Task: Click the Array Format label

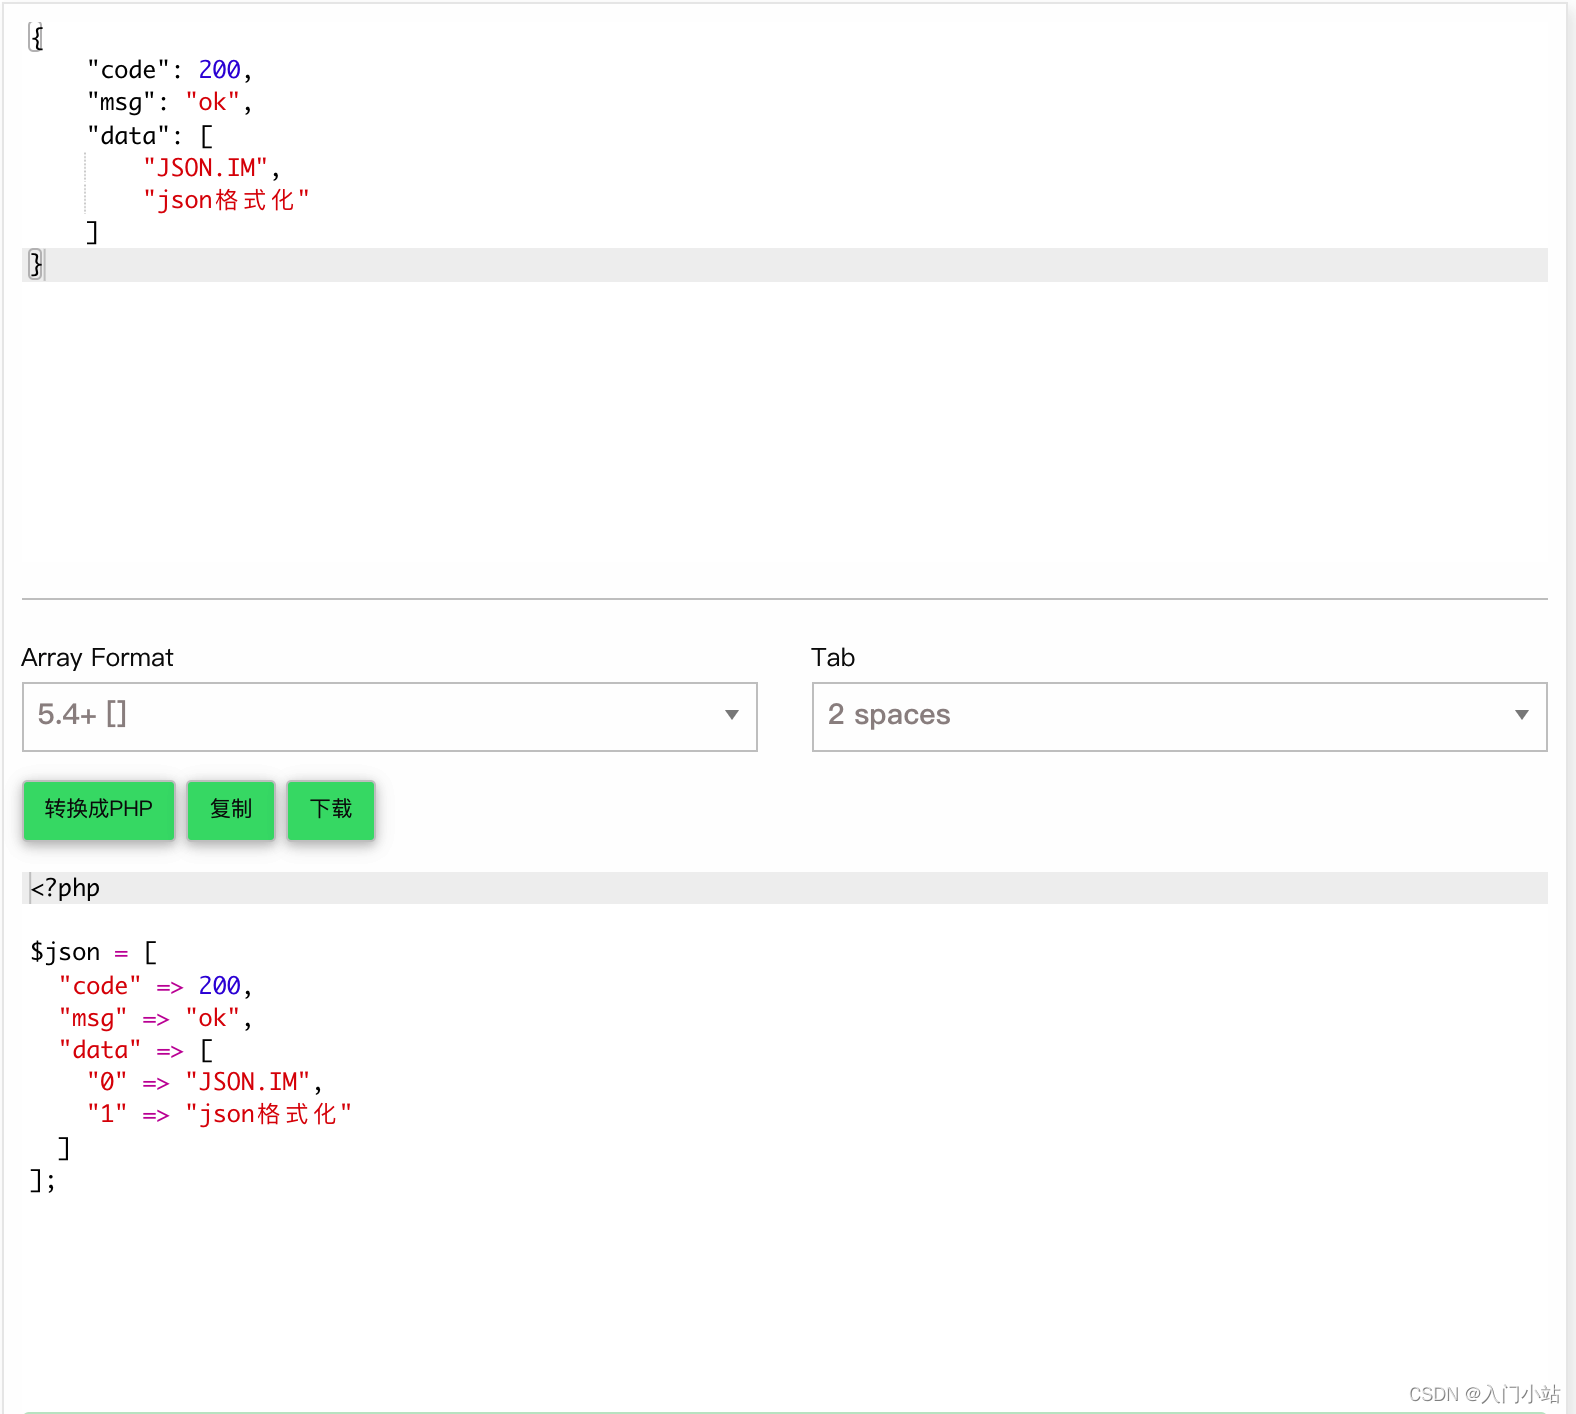Action: tap(97, 657)
